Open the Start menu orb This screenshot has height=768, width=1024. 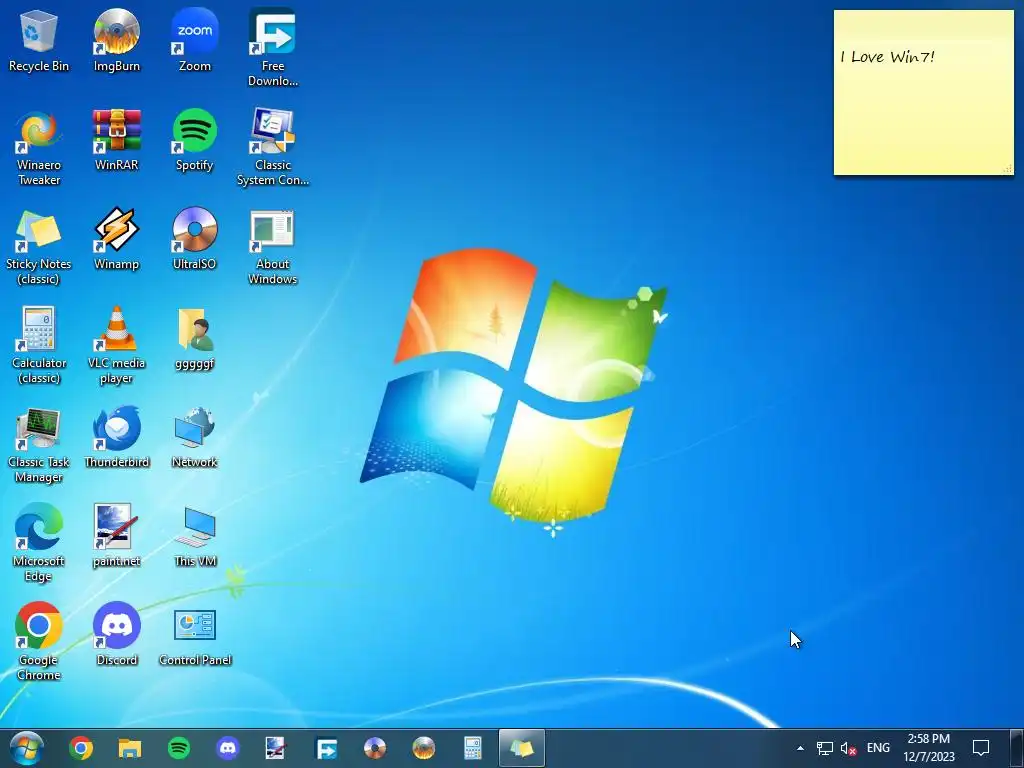27,748
